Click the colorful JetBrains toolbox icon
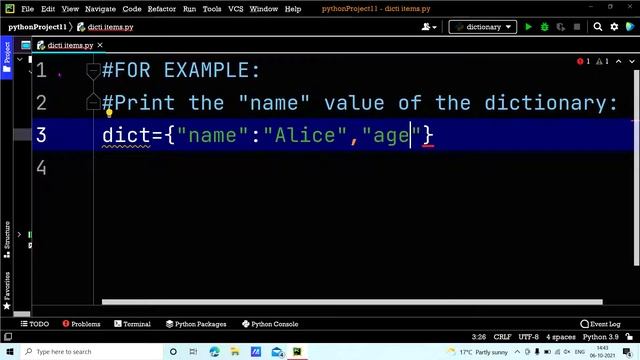640x360 pixels. click(x=630, y=27)
